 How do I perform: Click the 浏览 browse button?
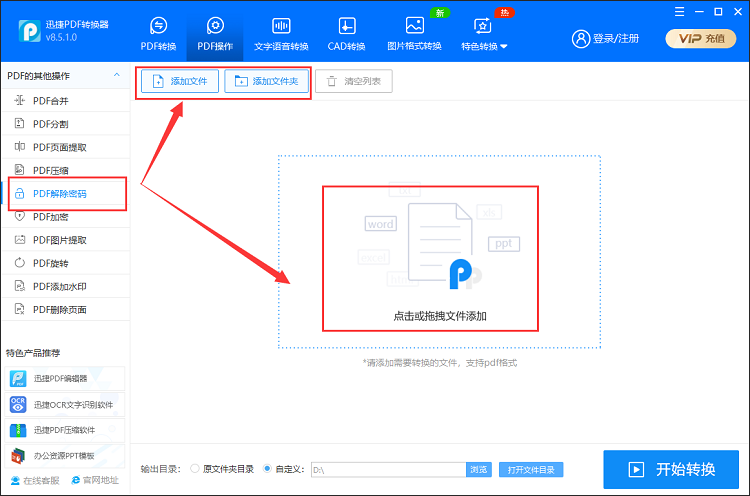point(478,470)
